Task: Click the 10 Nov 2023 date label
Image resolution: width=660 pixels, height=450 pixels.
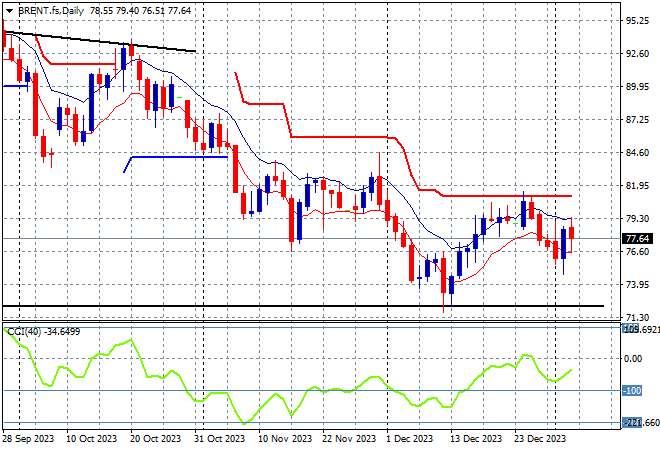Action: [285, 439]
